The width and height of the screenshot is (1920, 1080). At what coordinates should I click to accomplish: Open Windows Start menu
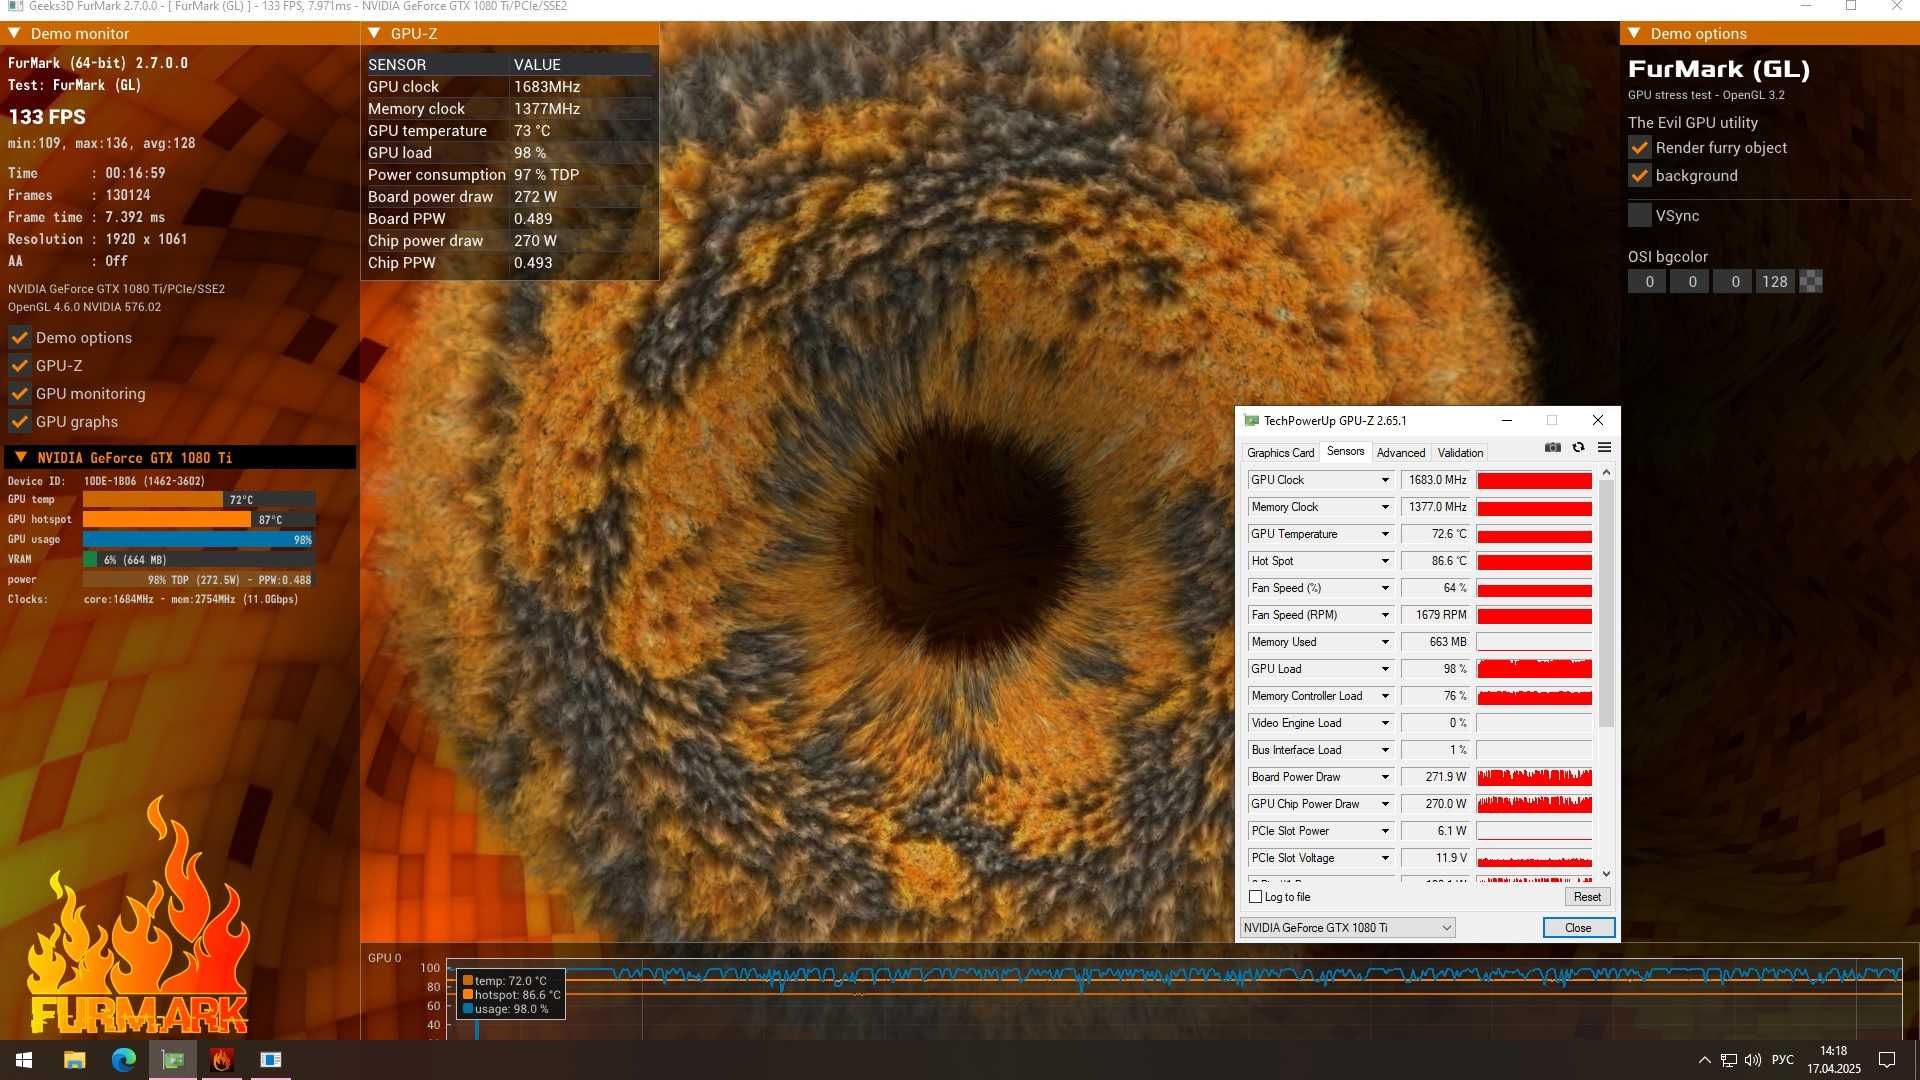(24, 1060)
